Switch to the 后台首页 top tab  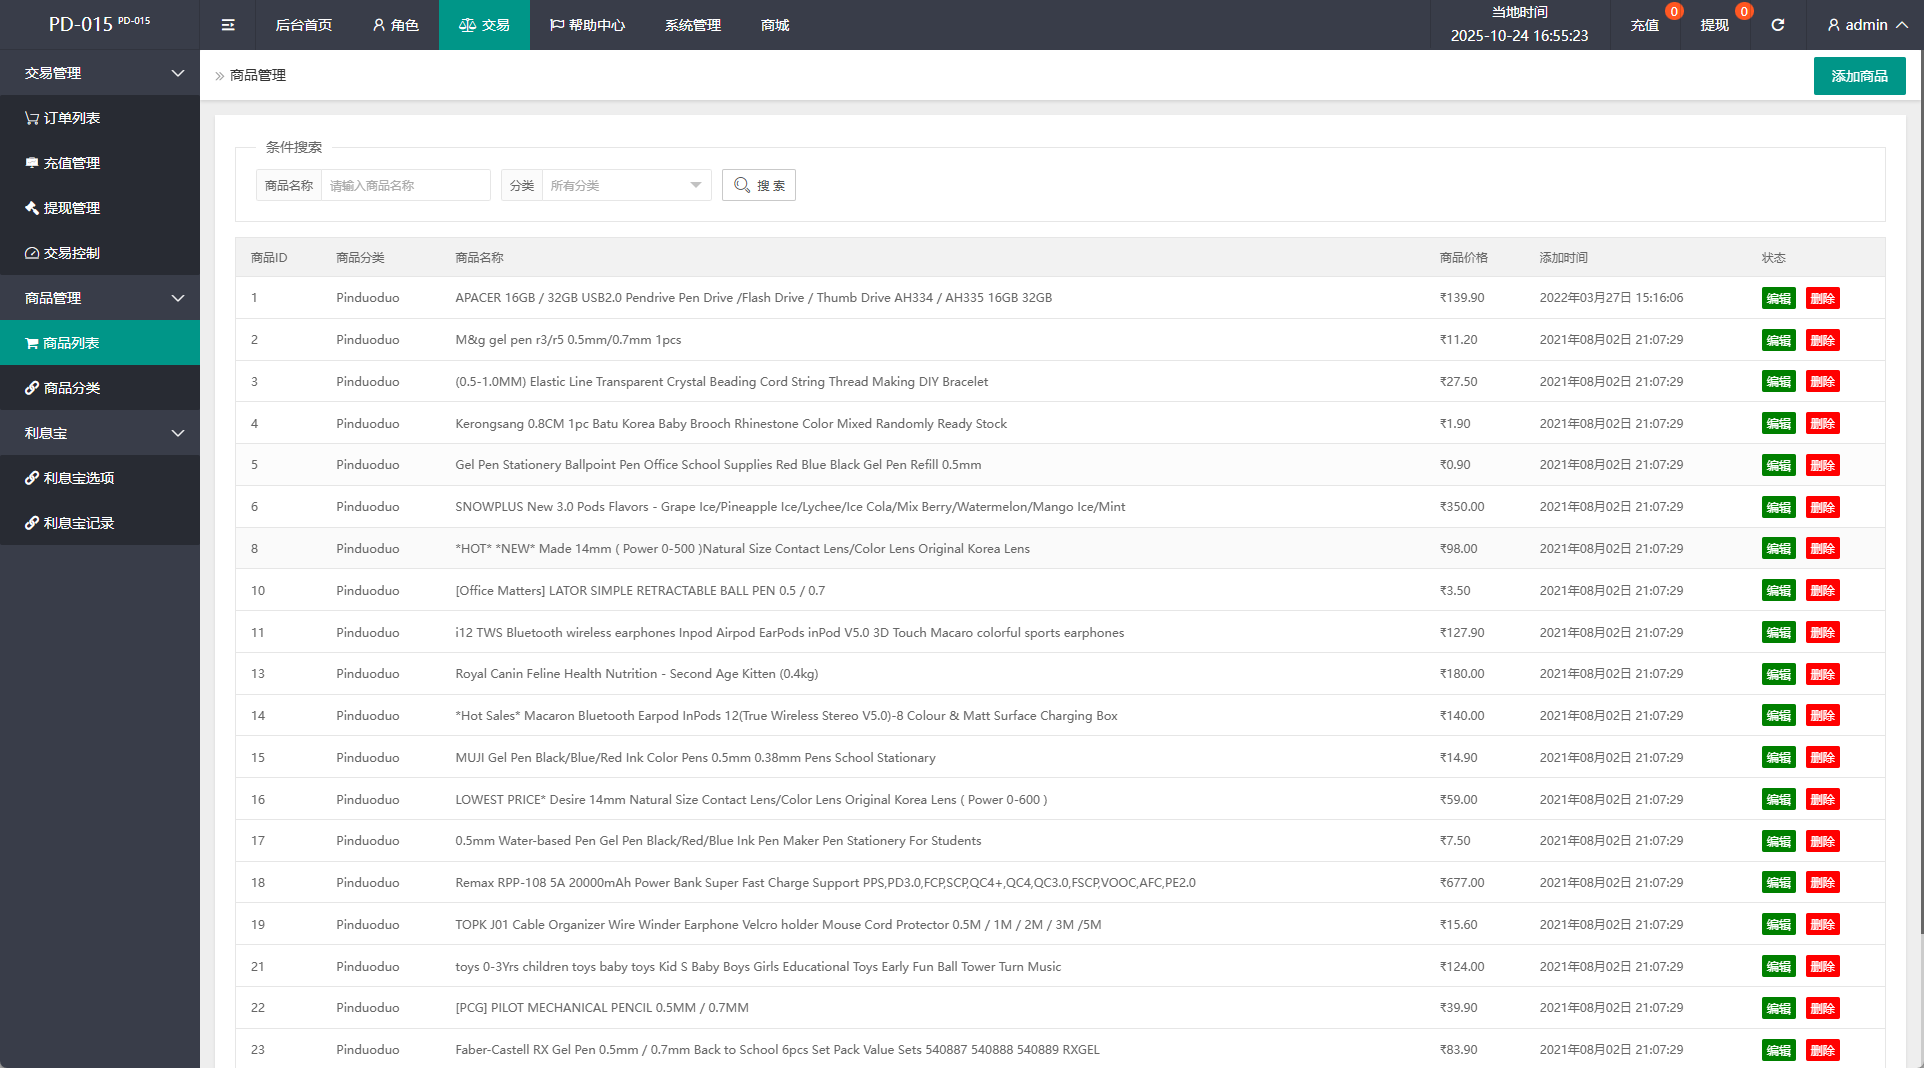(303, 25)
